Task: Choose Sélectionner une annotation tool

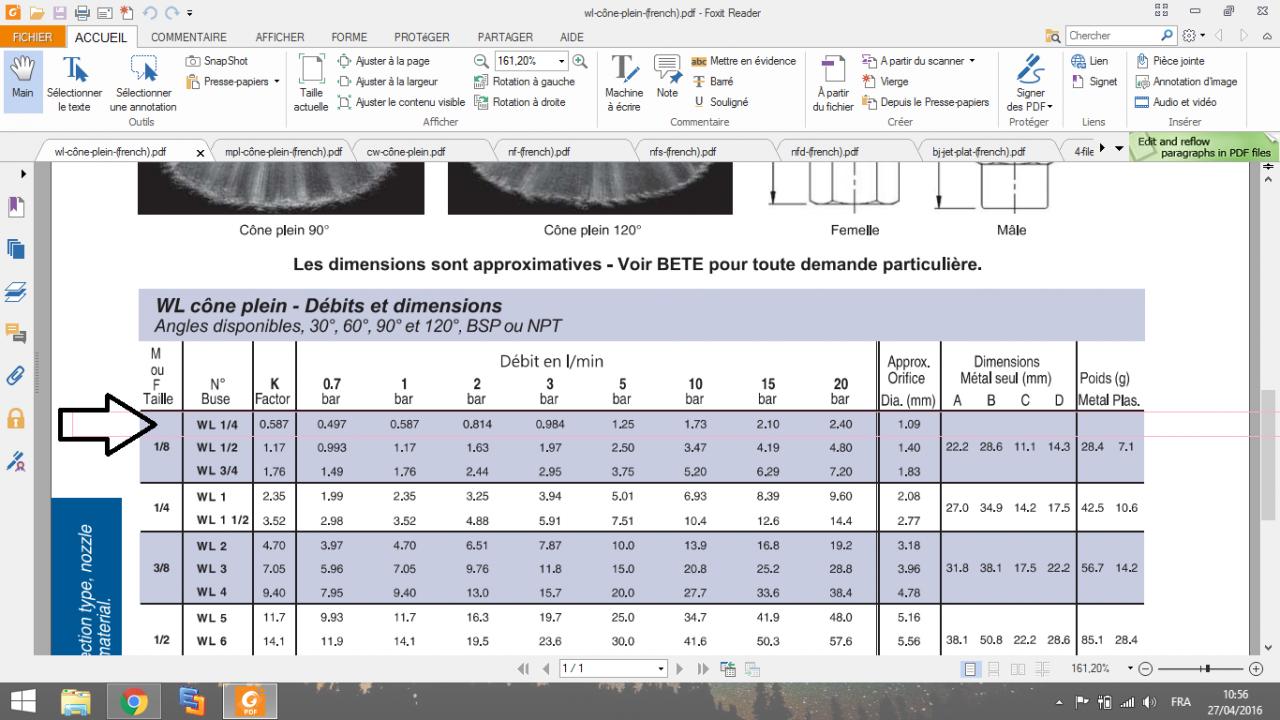Action: [x=143, y=82]
